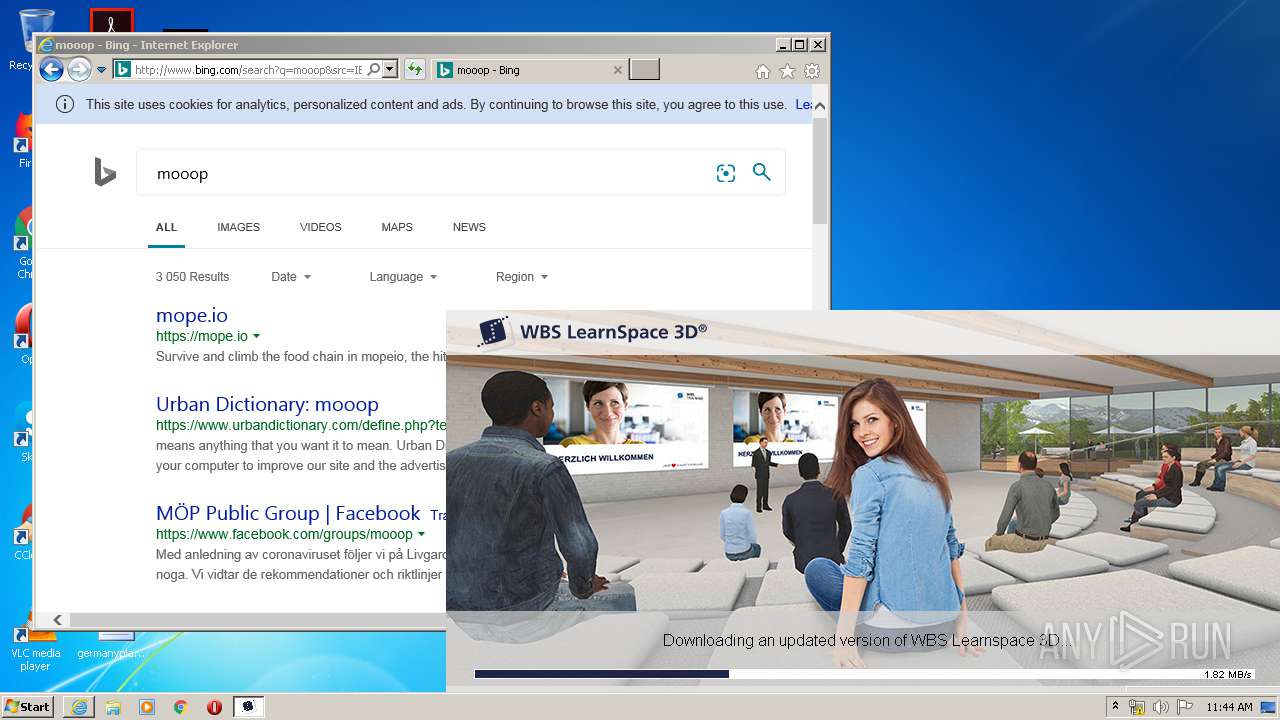Click the WBS LearnSpace 3D logo
Viewport: 1280px width, 720px height.
coord(592,332)
